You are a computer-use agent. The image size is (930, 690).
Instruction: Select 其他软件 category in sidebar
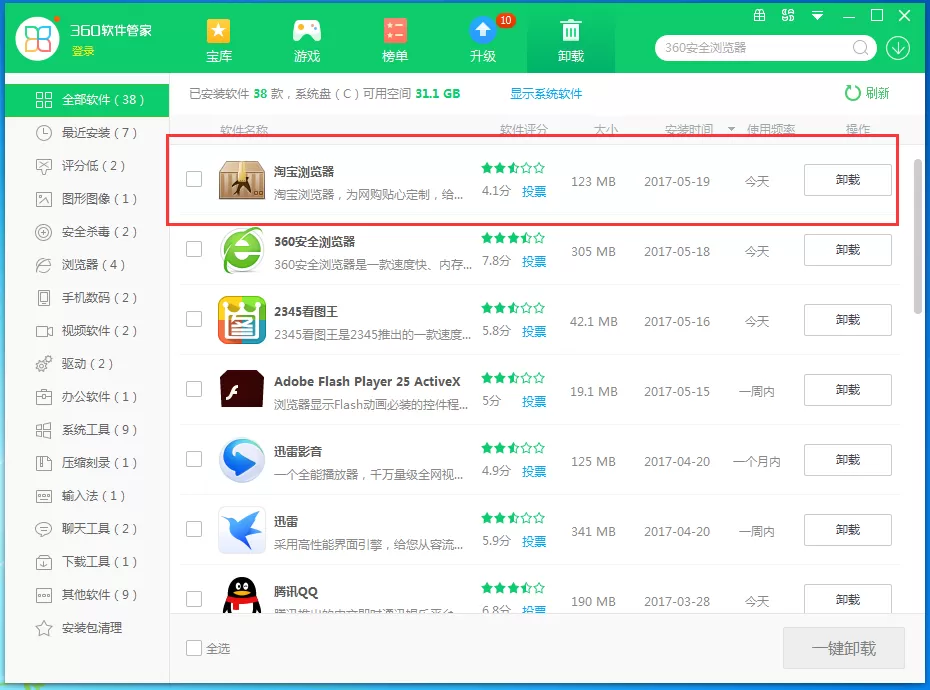[87, 595]
